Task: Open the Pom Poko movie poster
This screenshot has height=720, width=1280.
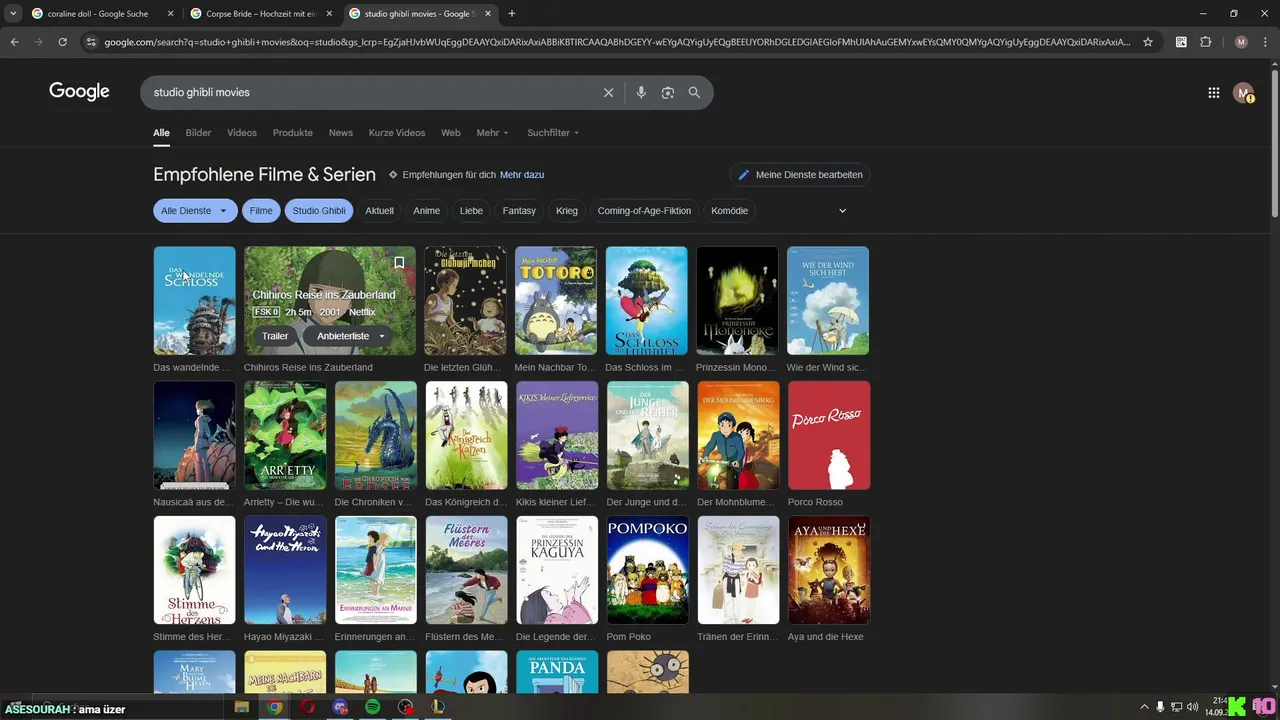Action: (648, 570)
